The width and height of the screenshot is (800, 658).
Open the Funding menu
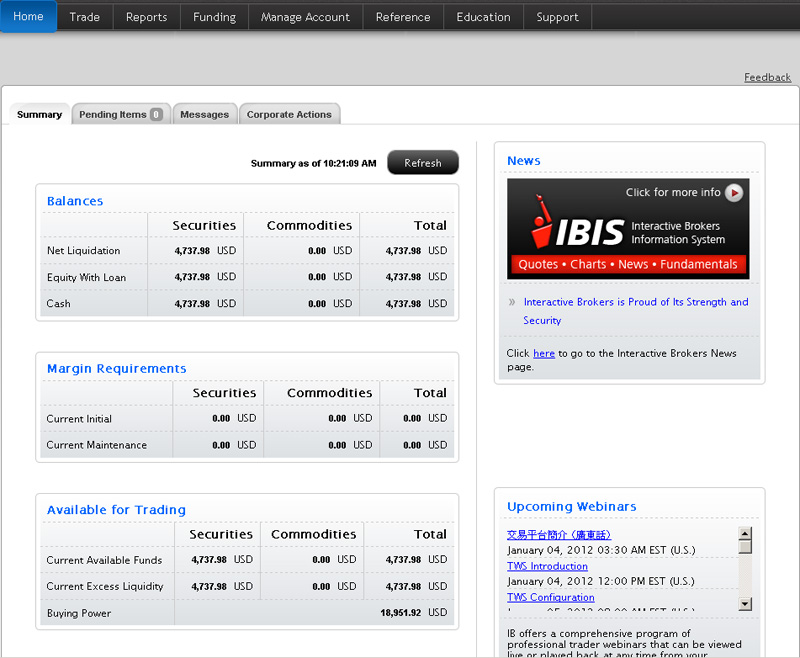(214, 17)
